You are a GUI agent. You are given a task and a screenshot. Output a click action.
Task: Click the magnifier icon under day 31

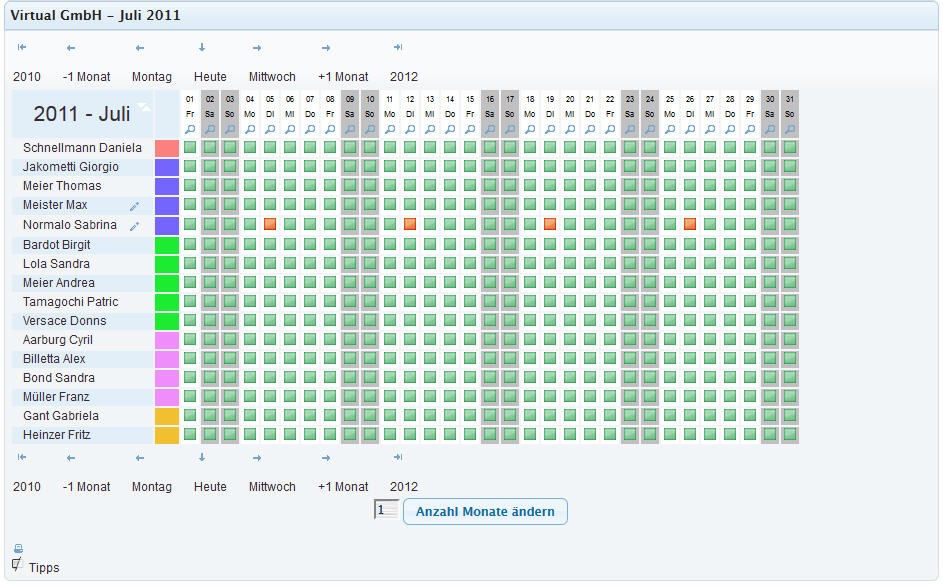pyautogui.click(x=790, y=129)
